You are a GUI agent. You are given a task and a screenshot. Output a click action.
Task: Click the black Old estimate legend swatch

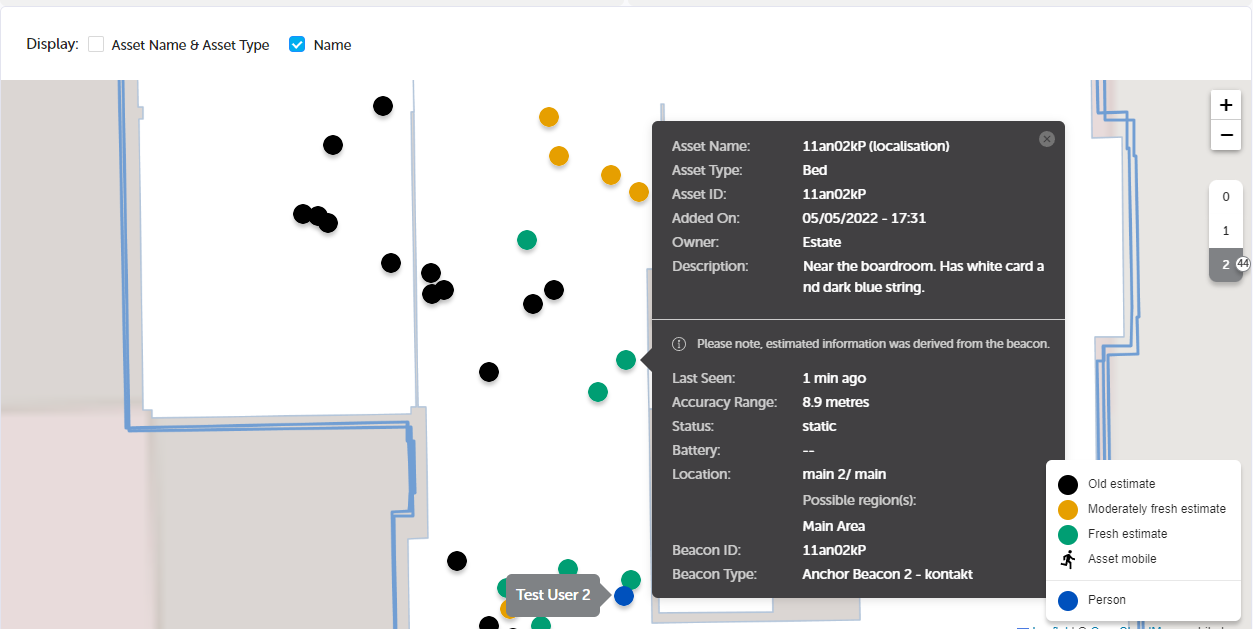point(1068,484)
